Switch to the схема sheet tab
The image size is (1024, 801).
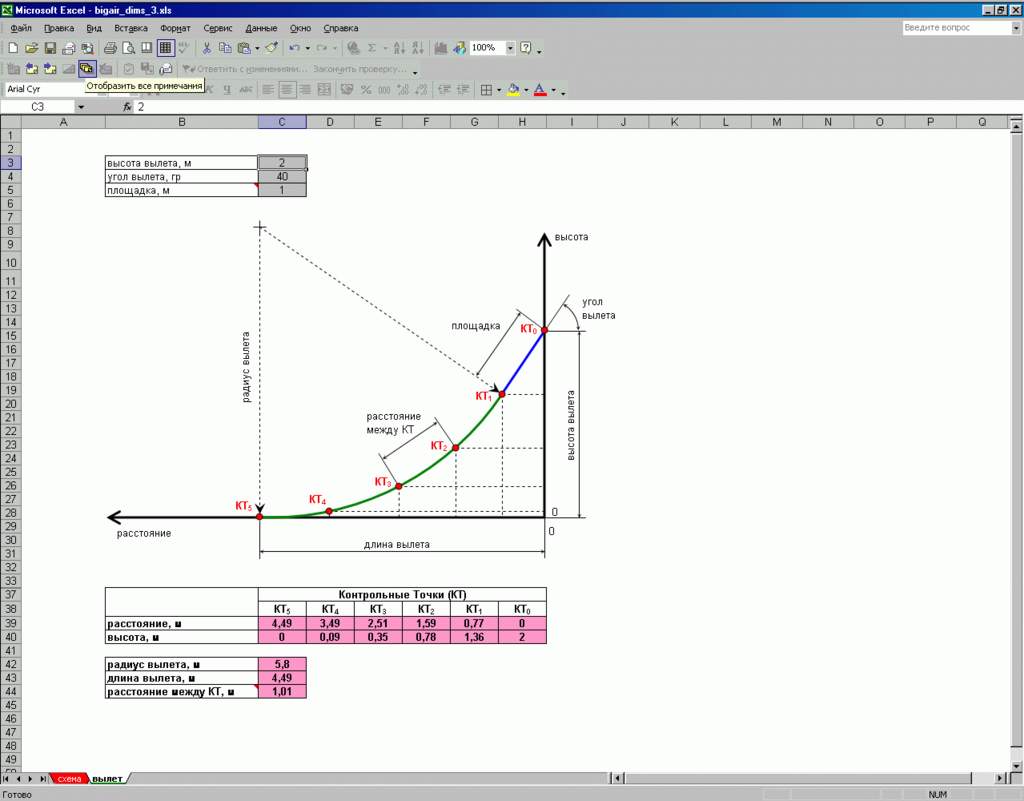[69, 778]
